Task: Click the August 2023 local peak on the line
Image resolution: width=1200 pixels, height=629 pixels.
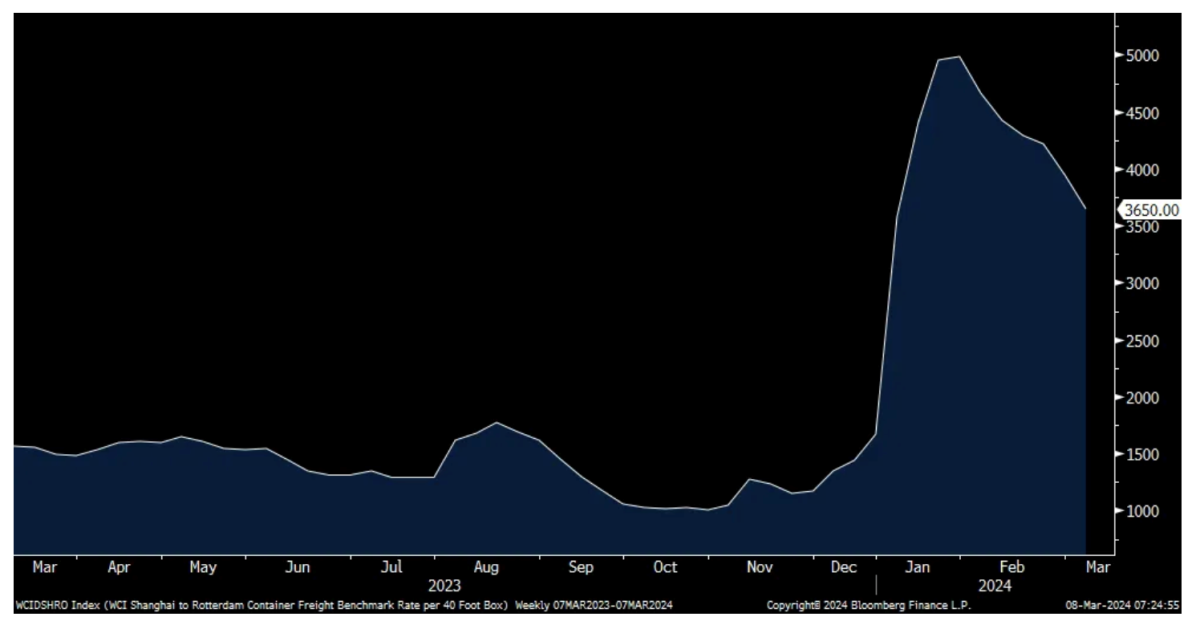Action: pos(497,423)
